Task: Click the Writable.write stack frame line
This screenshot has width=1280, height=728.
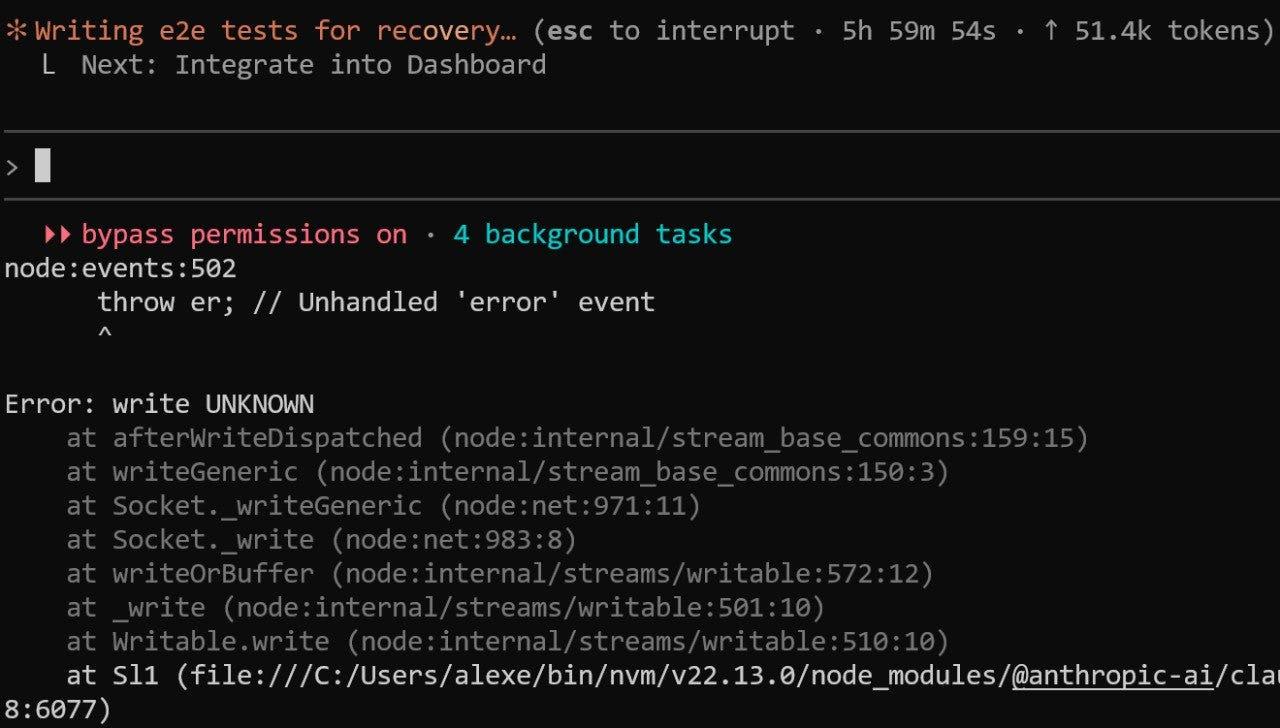Action: coord(507,642)
